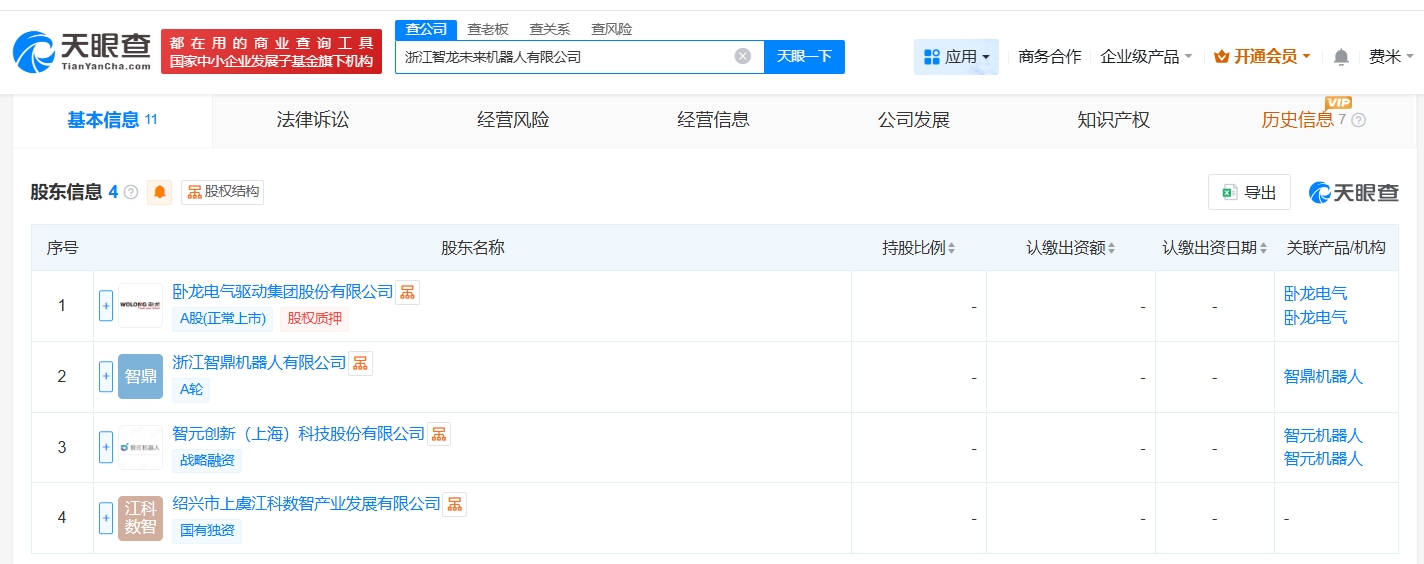Expand row 4 shareholder details

(x=106, y=518)
